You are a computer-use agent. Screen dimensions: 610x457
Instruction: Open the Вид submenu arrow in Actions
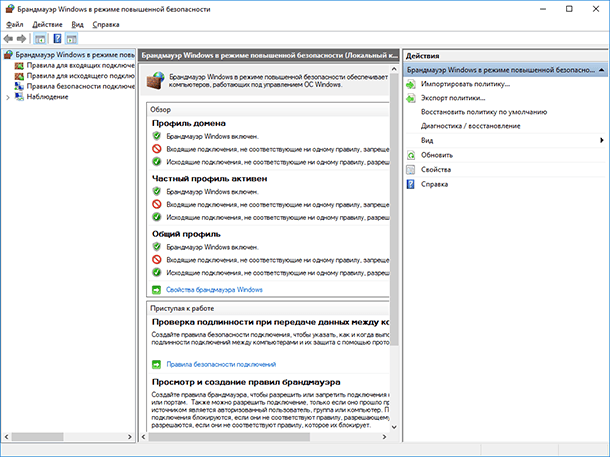(601, 140)
